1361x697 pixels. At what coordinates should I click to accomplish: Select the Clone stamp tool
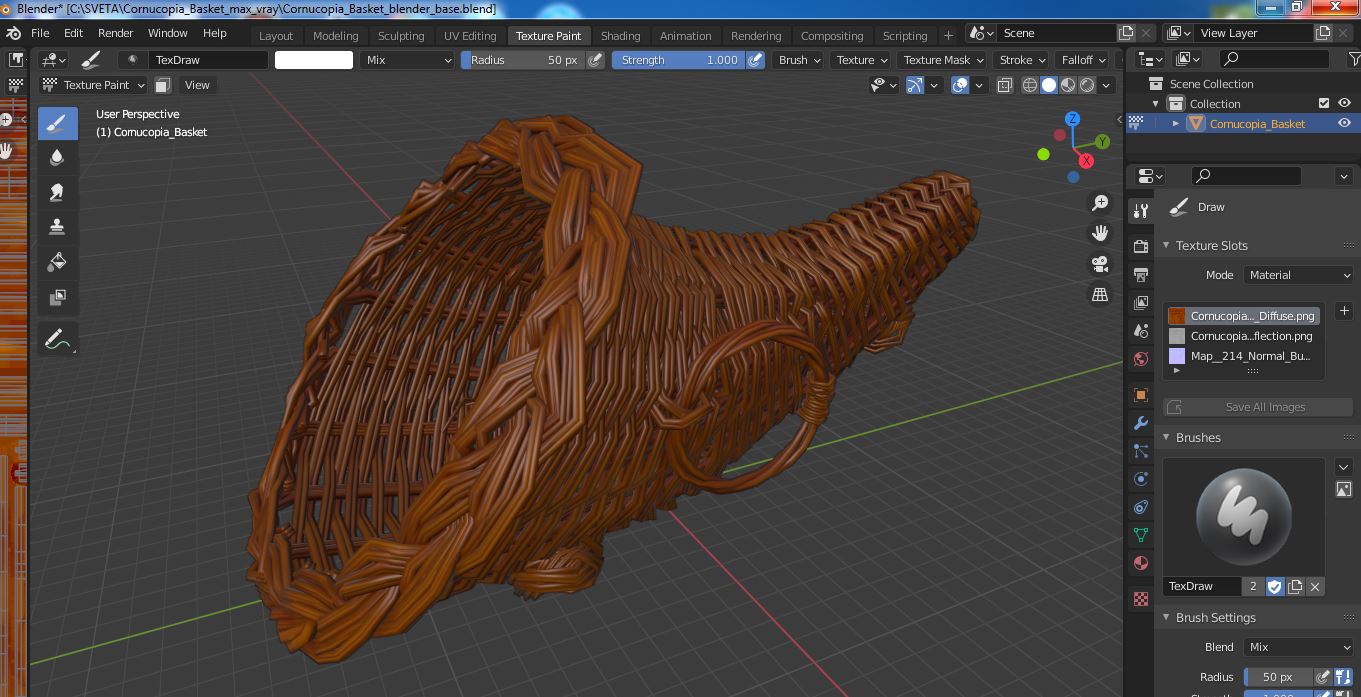point(57,228)
